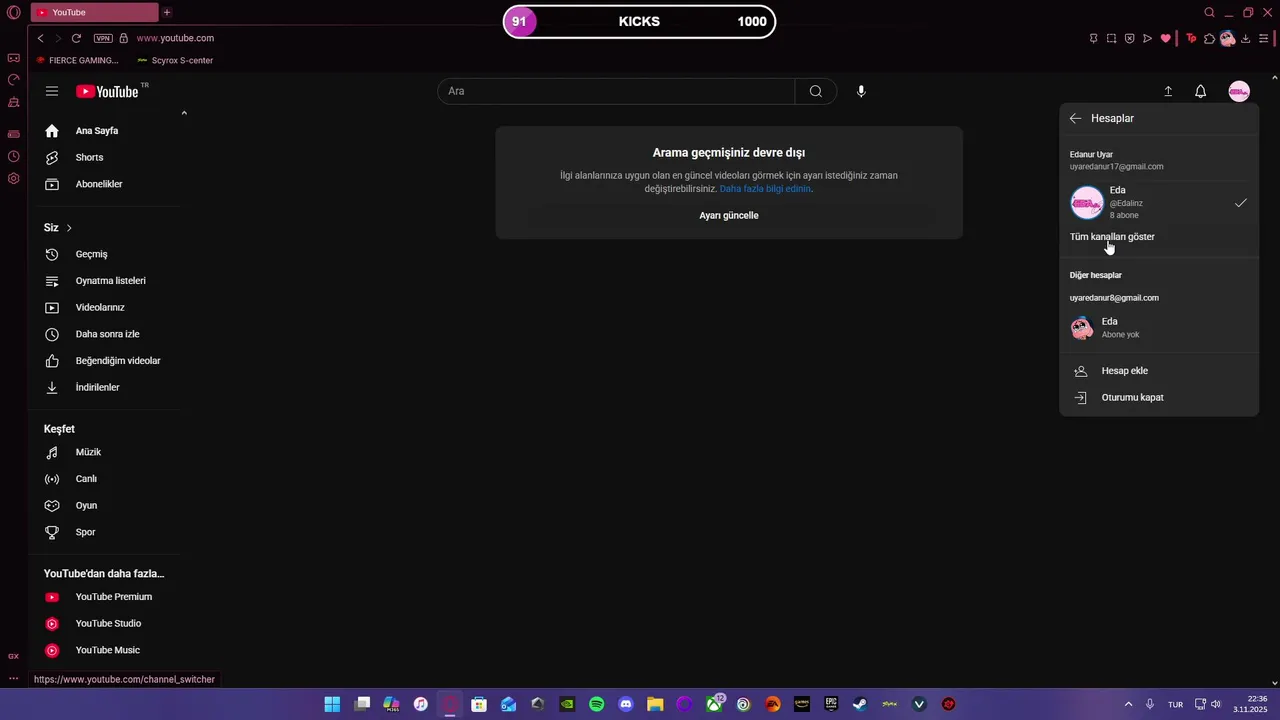Image resolution: width=1280 pixels, height=720 pixels.
Task: Click the upload arrow icon in YouTube header
Action: (1168, 91)
